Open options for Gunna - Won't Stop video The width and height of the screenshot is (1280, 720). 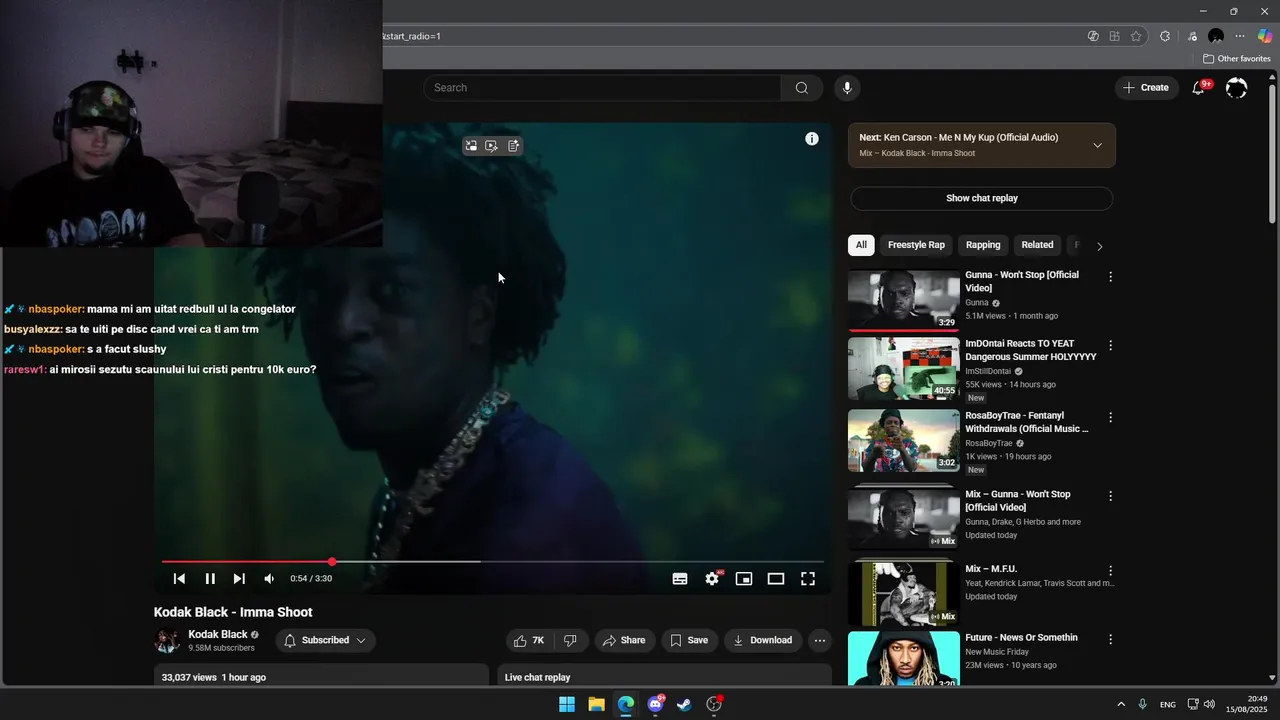coord(1110,277)
